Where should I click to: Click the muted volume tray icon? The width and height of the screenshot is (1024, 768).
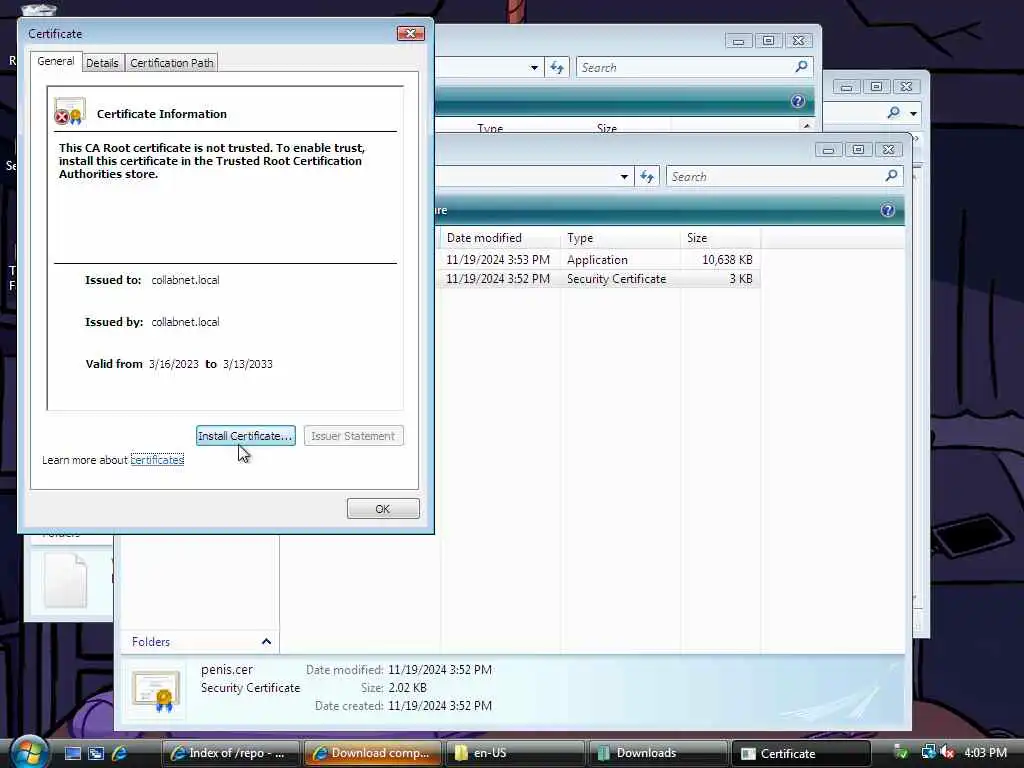tap(947, 753)
